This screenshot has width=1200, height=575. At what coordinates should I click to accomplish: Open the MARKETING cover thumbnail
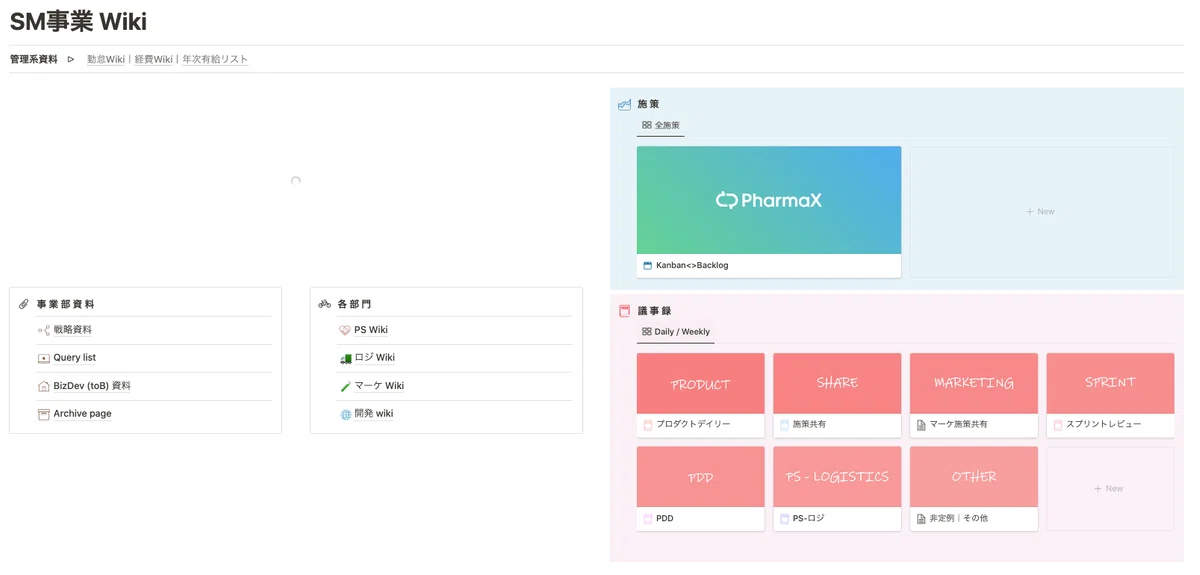[974, 383]
